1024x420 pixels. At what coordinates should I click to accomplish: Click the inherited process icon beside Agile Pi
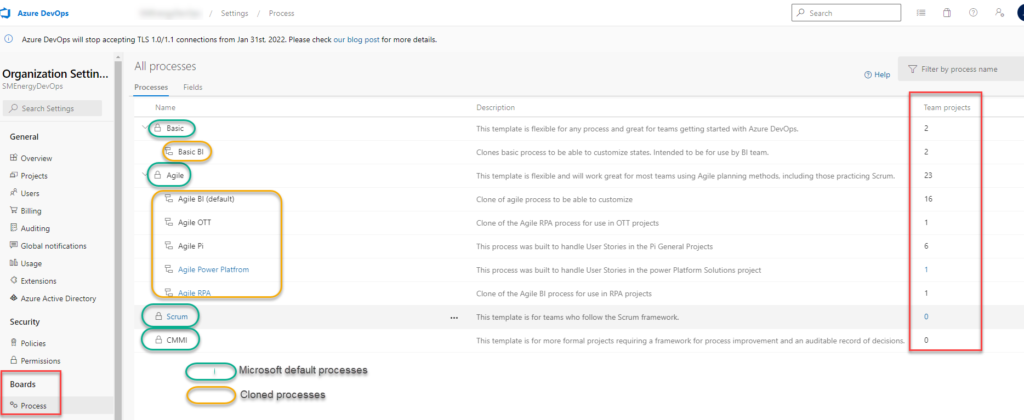point(169,246)
